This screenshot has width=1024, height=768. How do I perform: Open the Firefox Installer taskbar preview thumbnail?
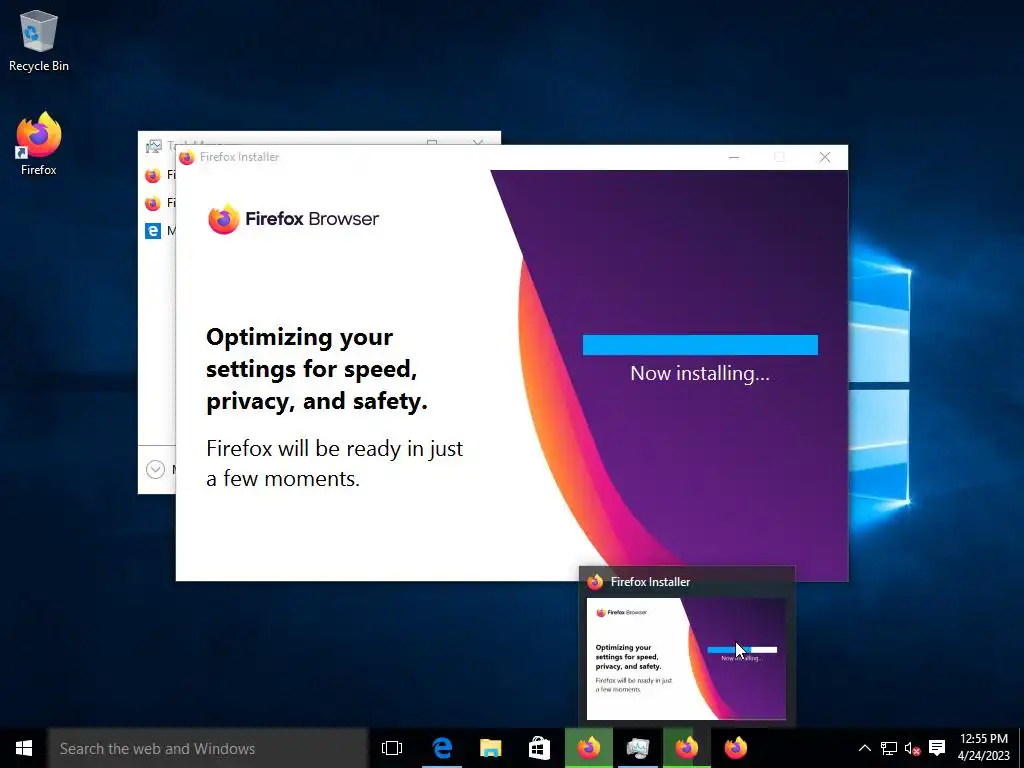tap(686, 658)
